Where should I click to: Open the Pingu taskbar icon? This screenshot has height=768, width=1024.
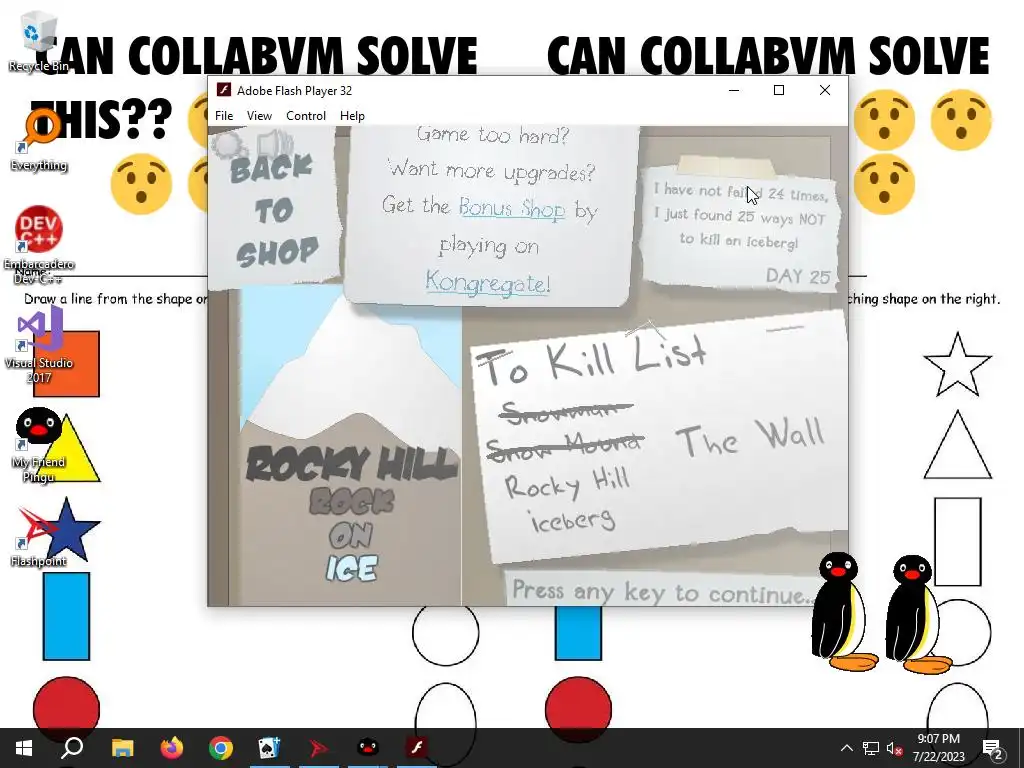(x=368, y=748)
